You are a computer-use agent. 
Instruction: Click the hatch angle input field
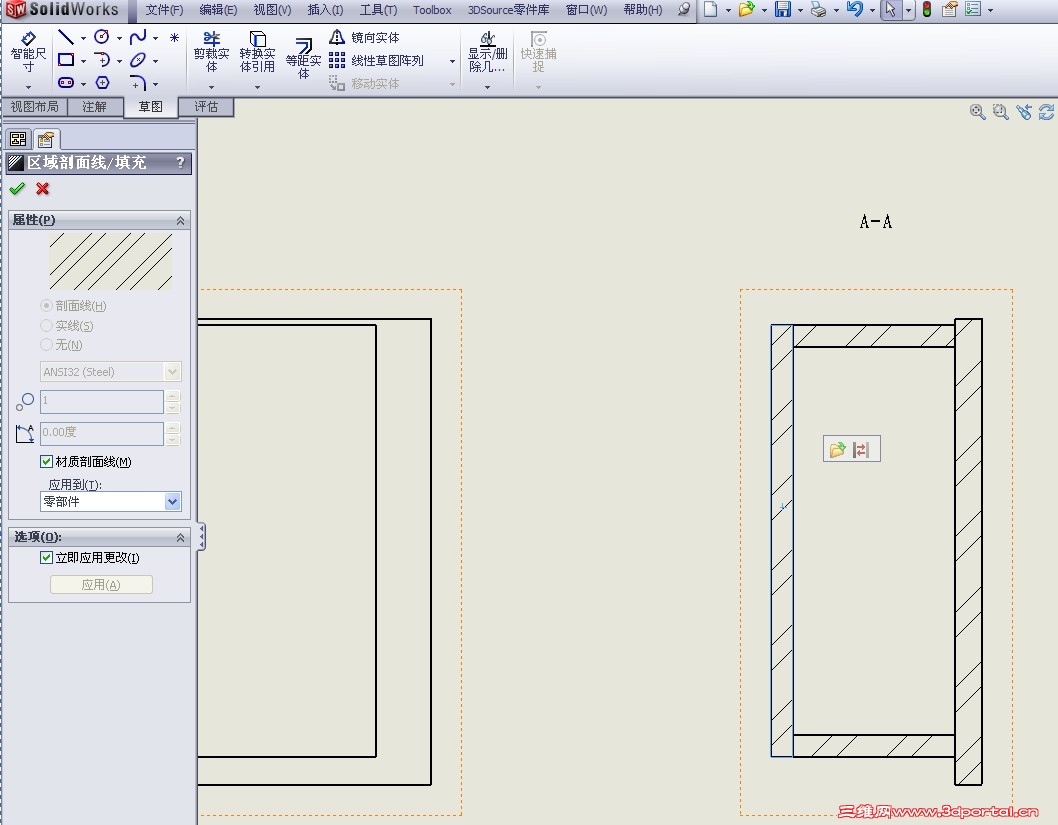pos(102,432)
